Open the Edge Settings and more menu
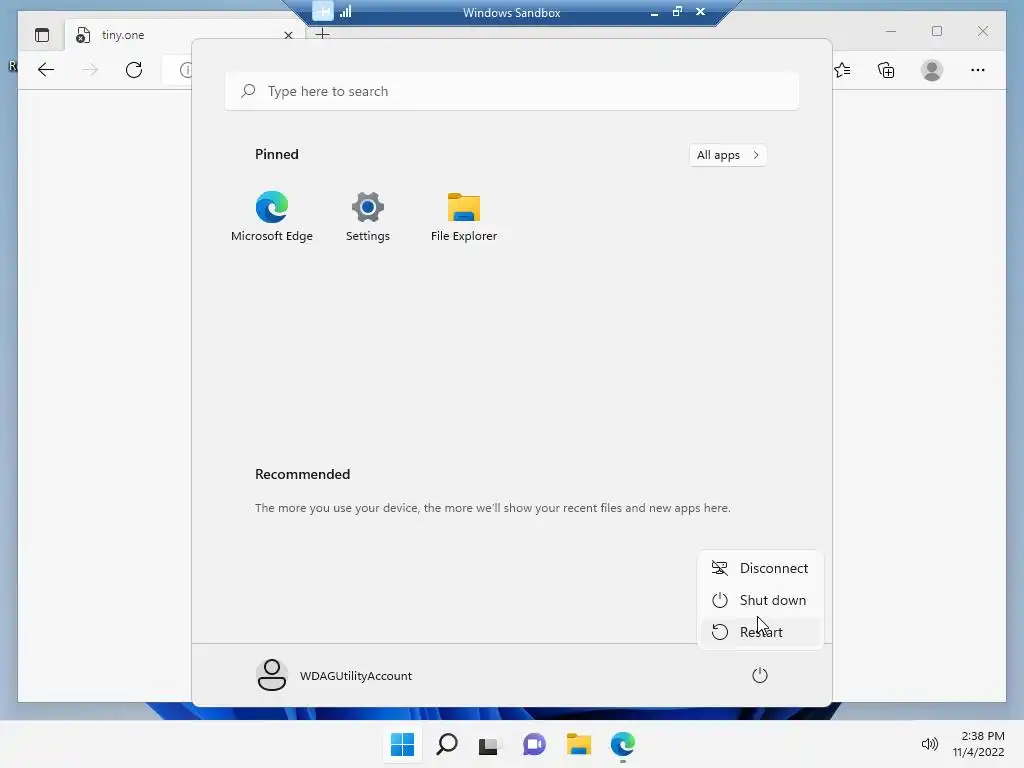Image resolution: width=1024 pixels, height=768 pixels. point(978,70)
